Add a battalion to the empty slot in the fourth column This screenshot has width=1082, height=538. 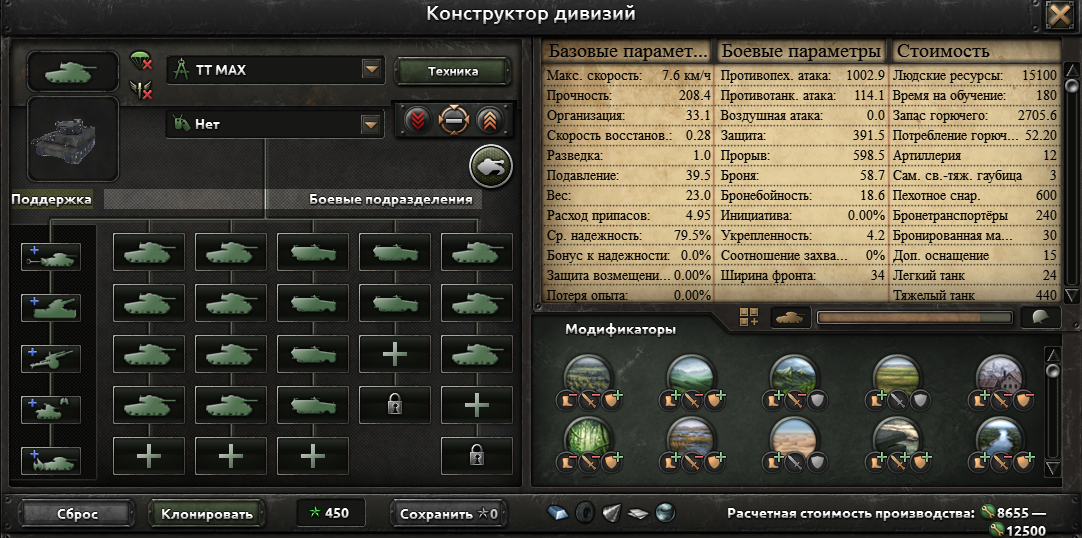click(x=395, y=354)
